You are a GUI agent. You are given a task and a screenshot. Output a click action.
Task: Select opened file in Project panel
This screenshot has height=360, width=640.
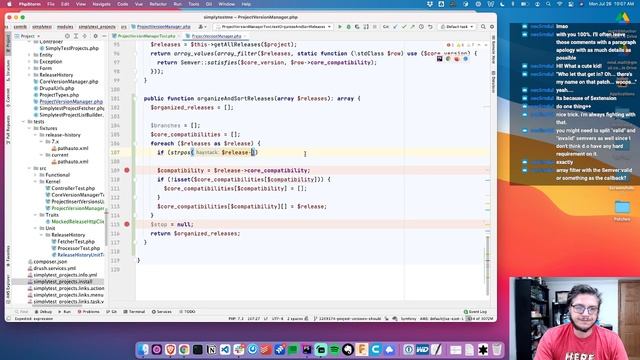click(67, 36)
